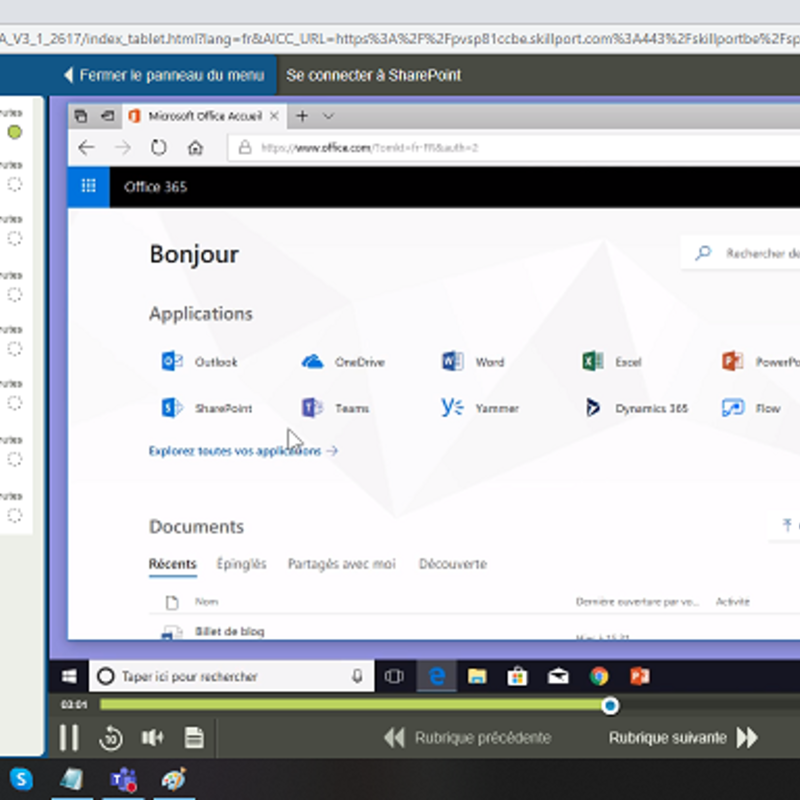Open PowerPoint in the video taskbar
Screen dimensions: 800x800
[x=640, y=677]
